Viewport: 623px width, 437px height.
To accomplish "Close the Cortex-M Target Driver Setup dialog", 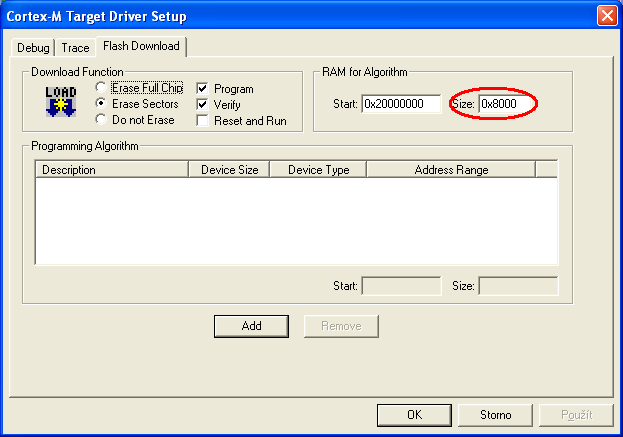I will pos(607,16).
